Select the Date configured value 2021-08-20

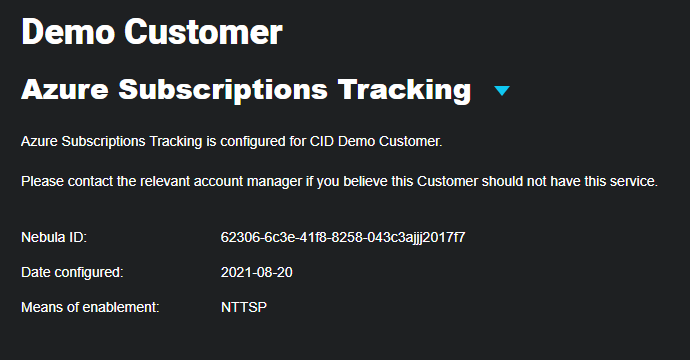click(257, 272)
